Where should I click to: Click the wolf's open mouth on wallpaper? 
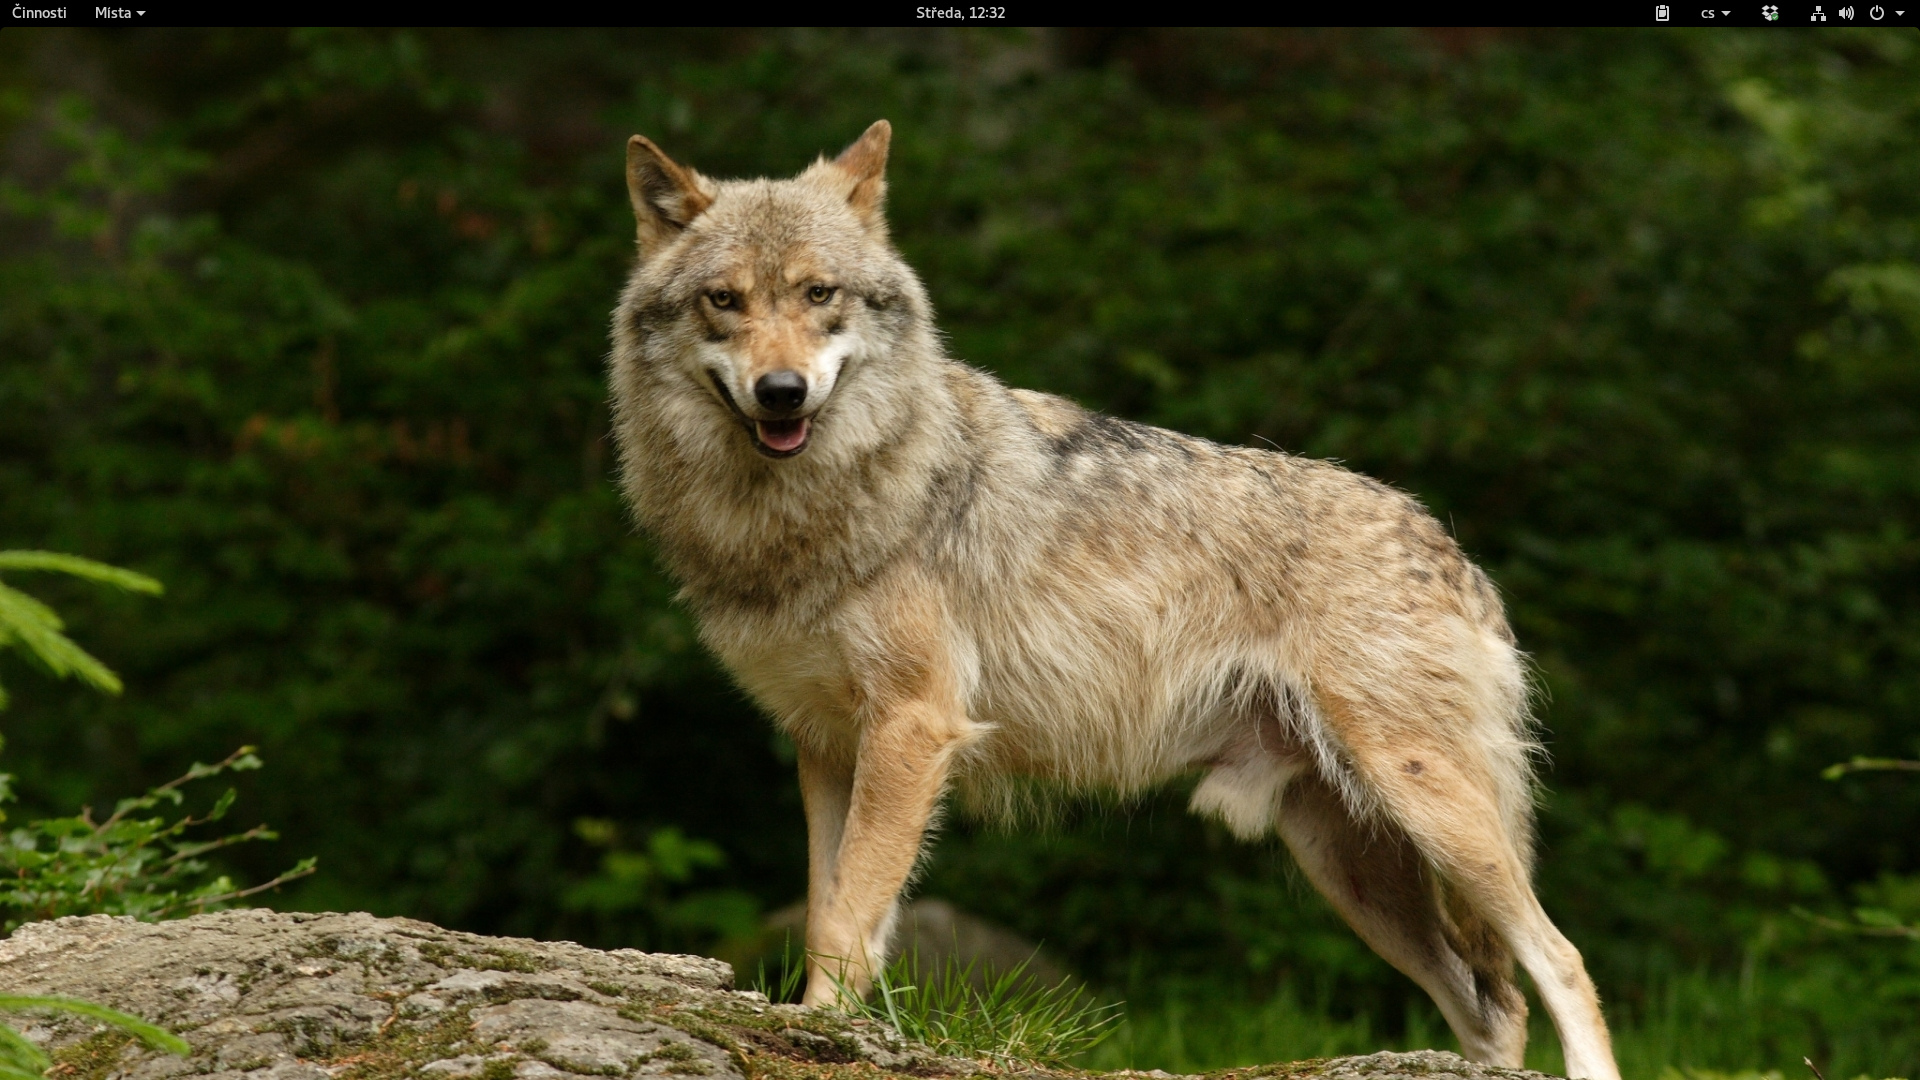pos(782,434)
